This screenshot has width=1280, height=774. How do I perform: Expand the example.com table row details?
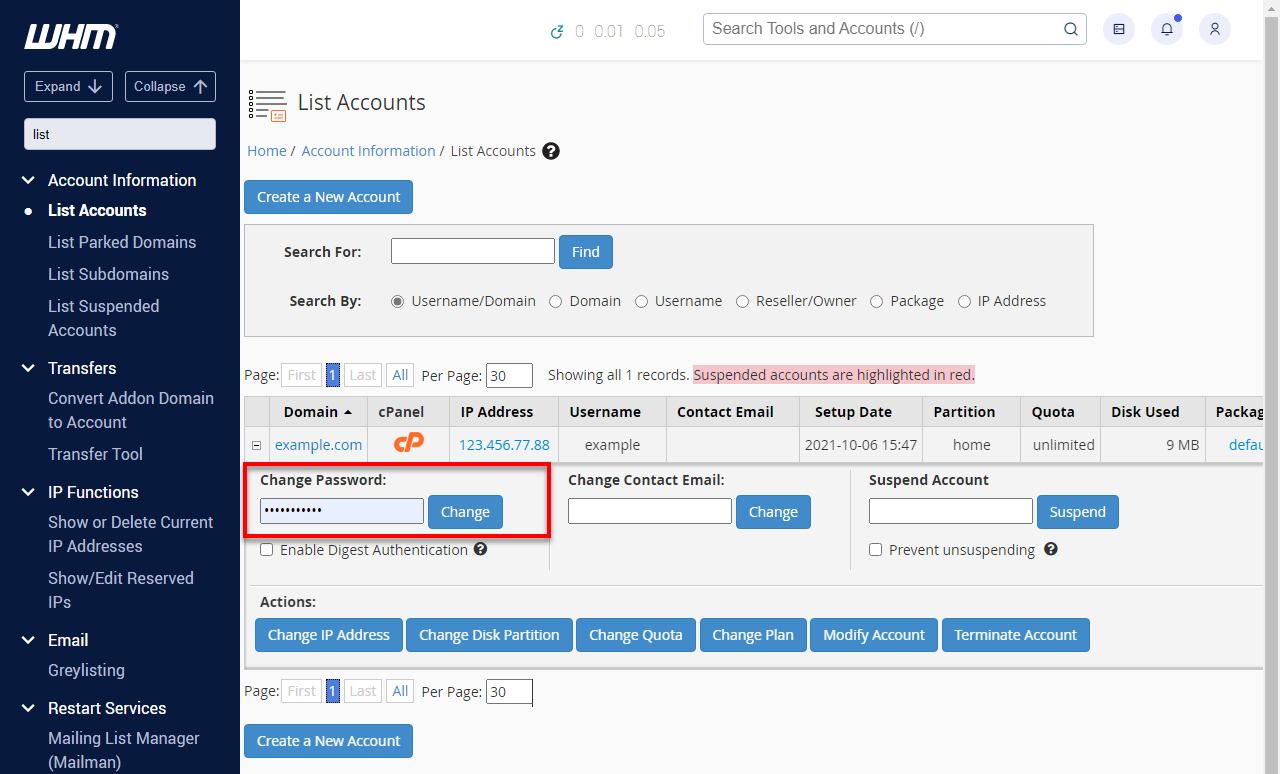pyautogui.click(x=256, y=444)
